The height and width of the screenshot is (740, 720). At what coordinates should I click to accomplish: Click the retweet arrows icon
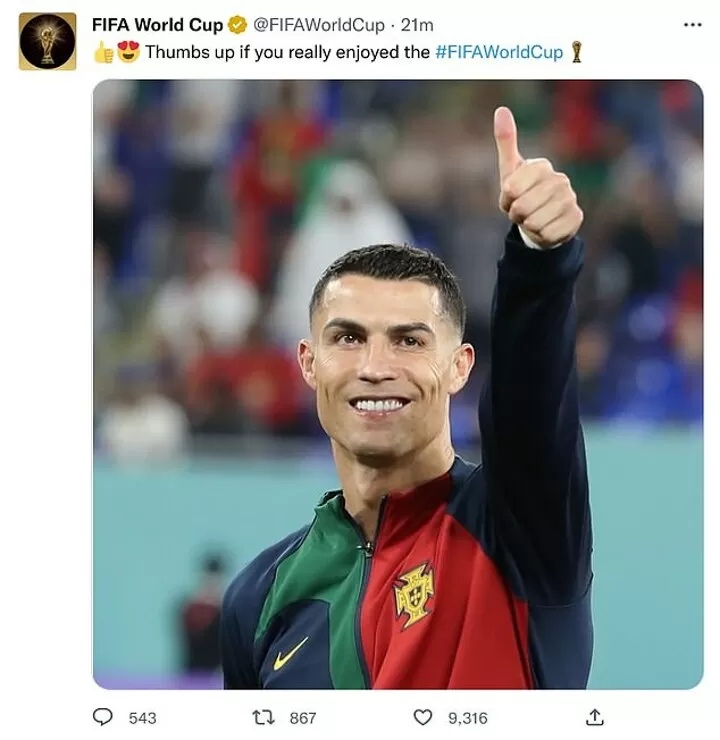coord(263,718)
